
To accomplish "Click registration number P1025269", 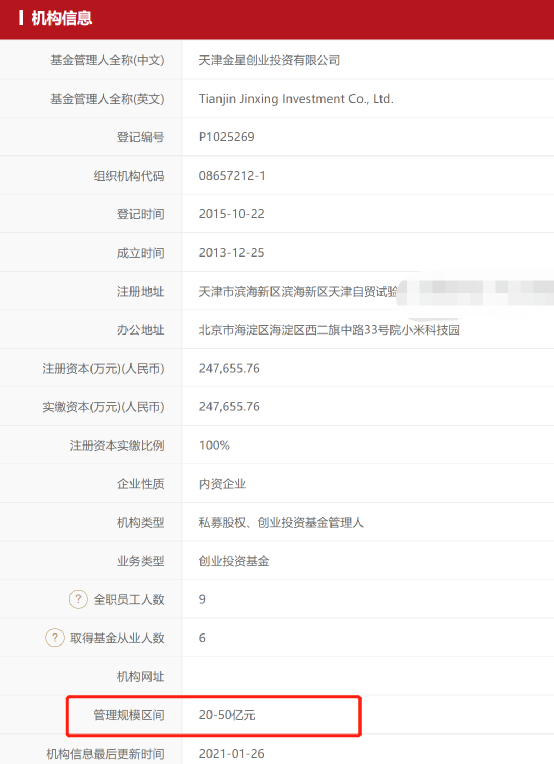I will pyautogui.click(x=227, y=137).
